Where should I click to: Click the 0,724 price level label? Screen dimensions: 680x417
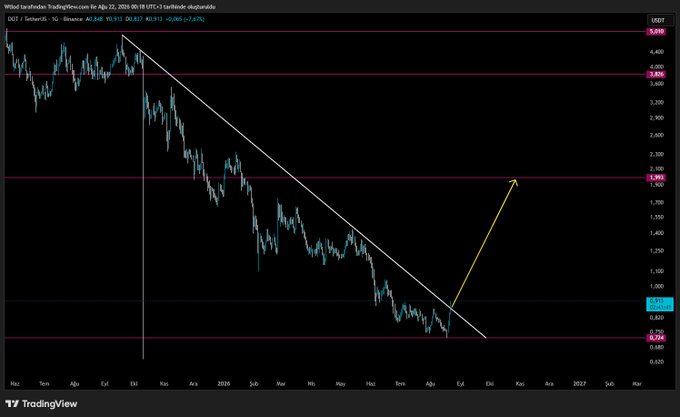656,337
